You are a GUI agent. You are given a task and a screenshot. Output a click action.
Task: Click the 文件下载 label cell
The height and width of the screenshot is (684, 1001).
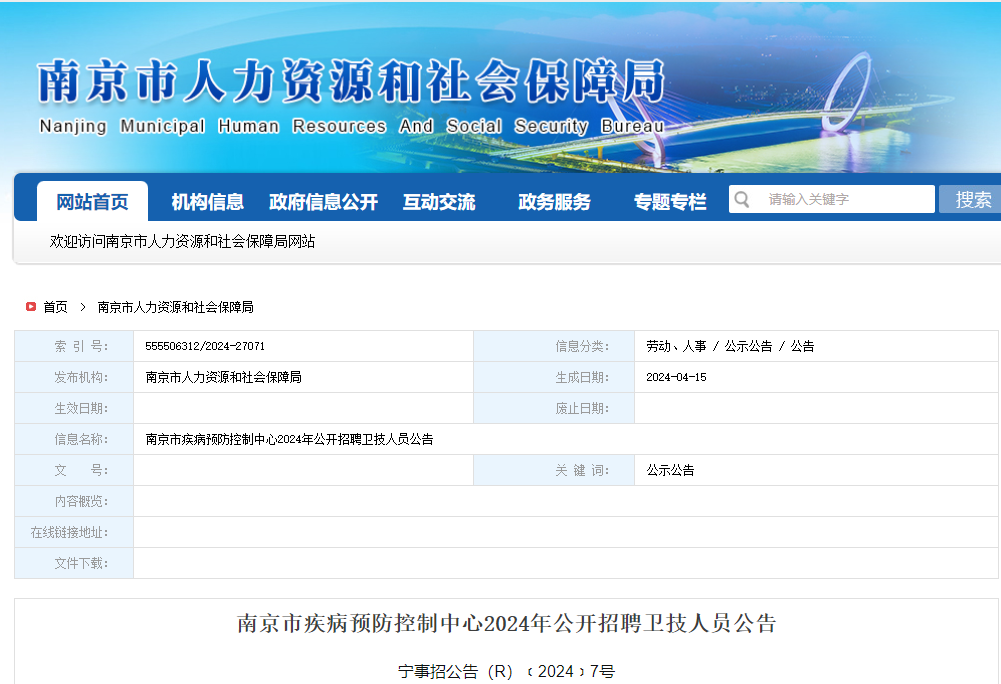tap(74, 563)
